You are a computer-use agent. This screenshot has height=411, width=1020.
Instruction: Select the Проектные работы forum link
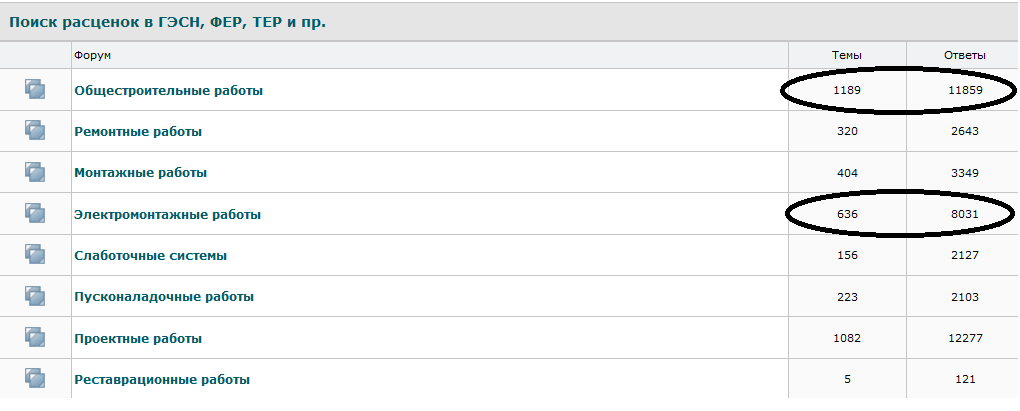pyautogui.click(x=138, y=339)
